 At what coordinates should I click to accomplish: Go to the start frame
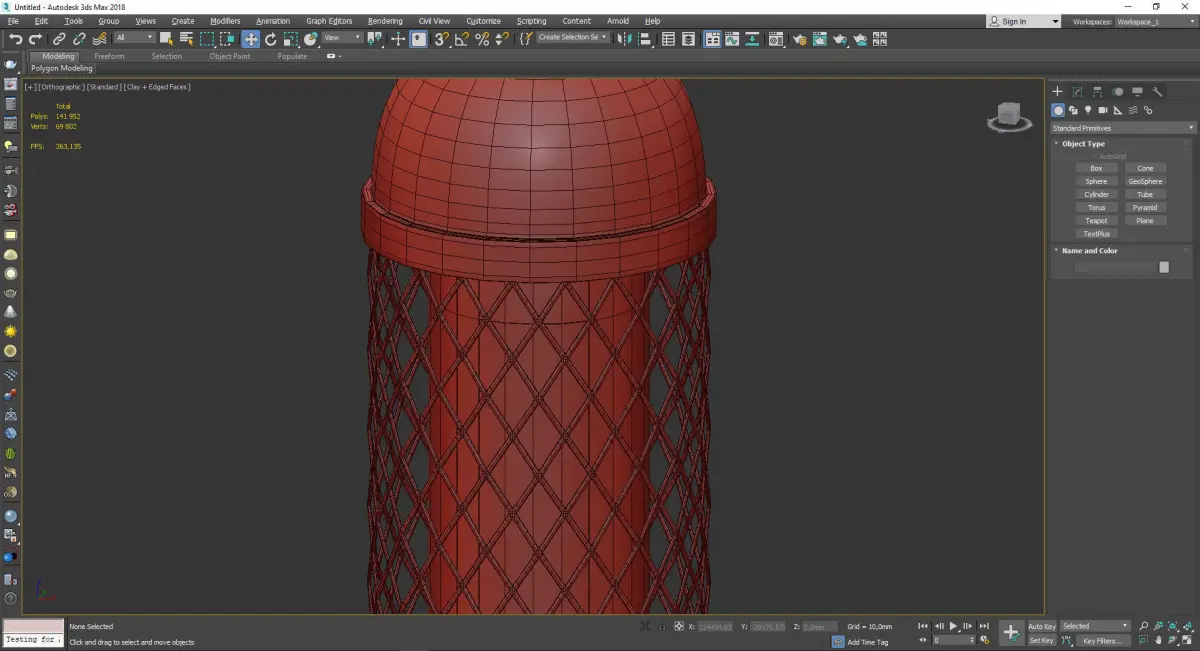(923, 626)
